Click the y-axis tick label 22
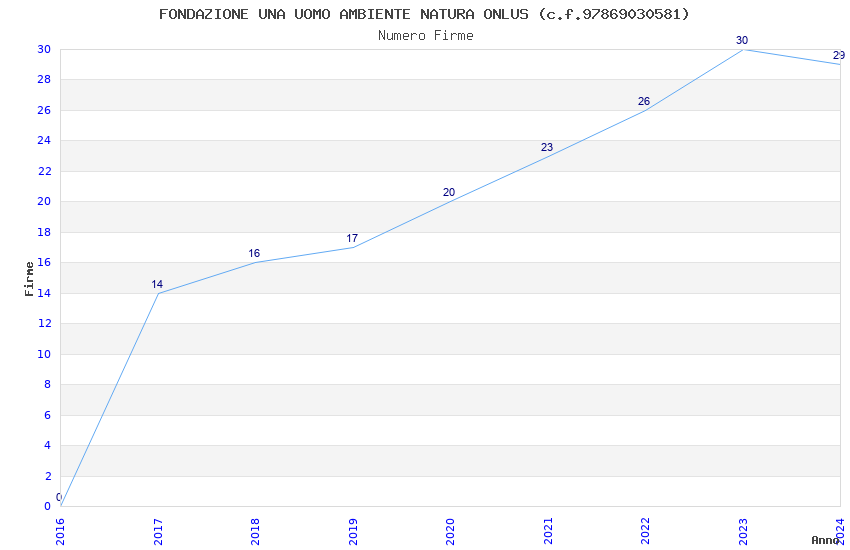 click(44, 171)
